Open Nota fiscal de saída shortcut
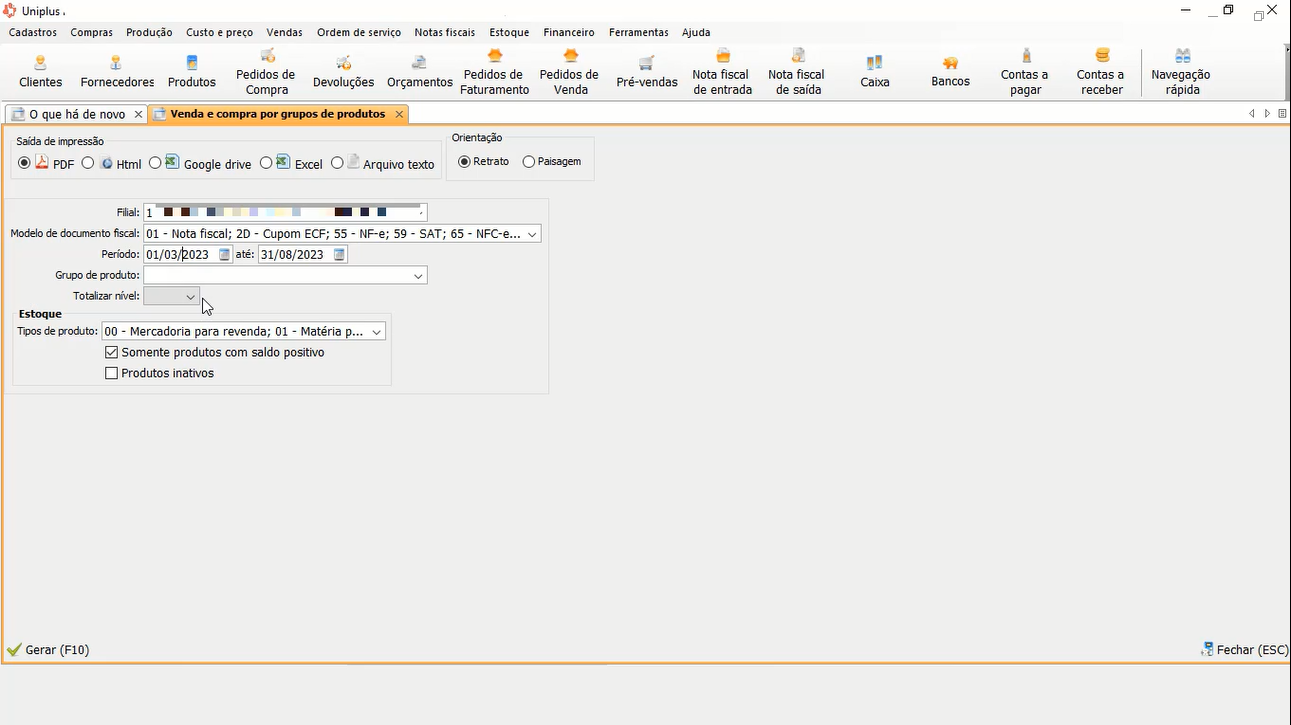 (x=797, y=72)
